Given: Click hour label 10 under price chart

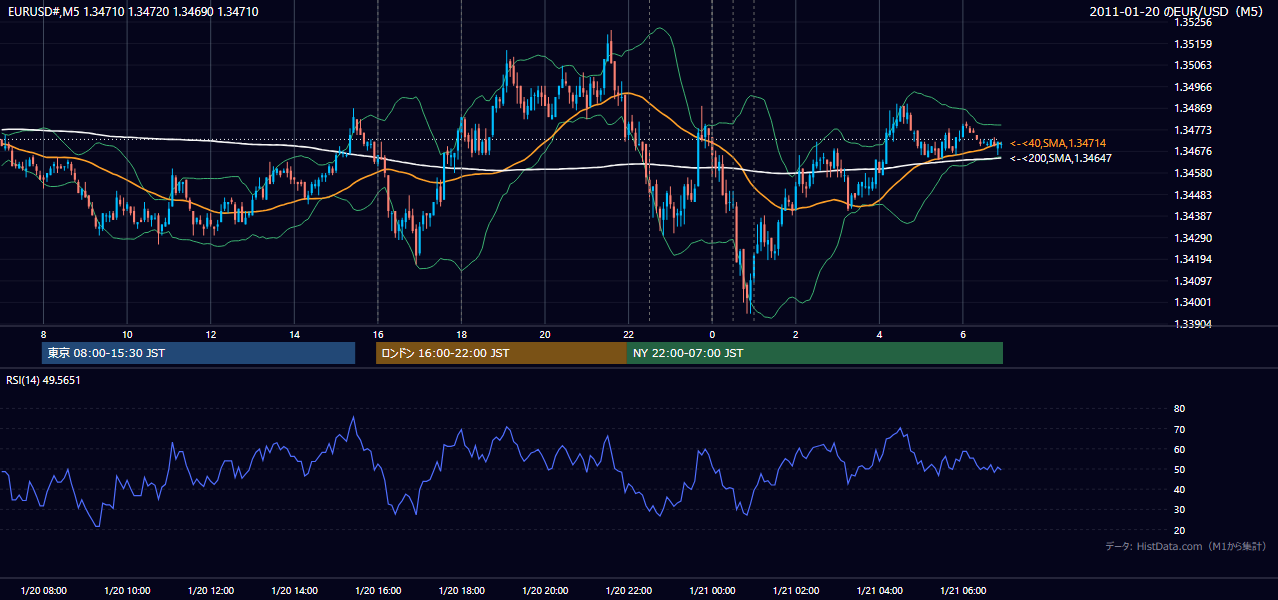Looking at the screenshot, I should click(x=127, y=334).
